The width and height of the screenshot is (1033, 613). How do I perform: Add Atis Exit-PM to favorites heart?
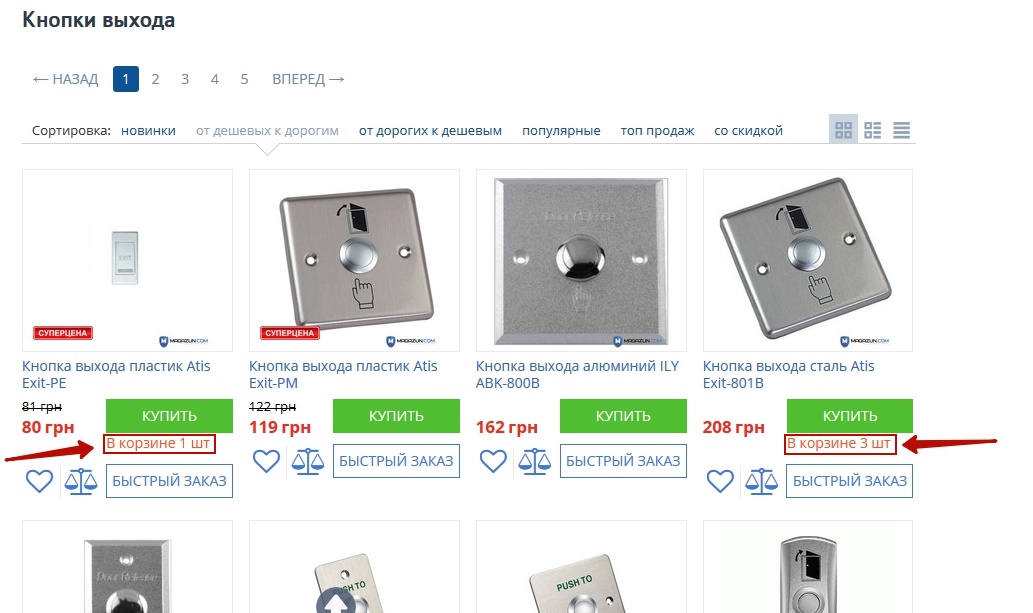(266, 461)
